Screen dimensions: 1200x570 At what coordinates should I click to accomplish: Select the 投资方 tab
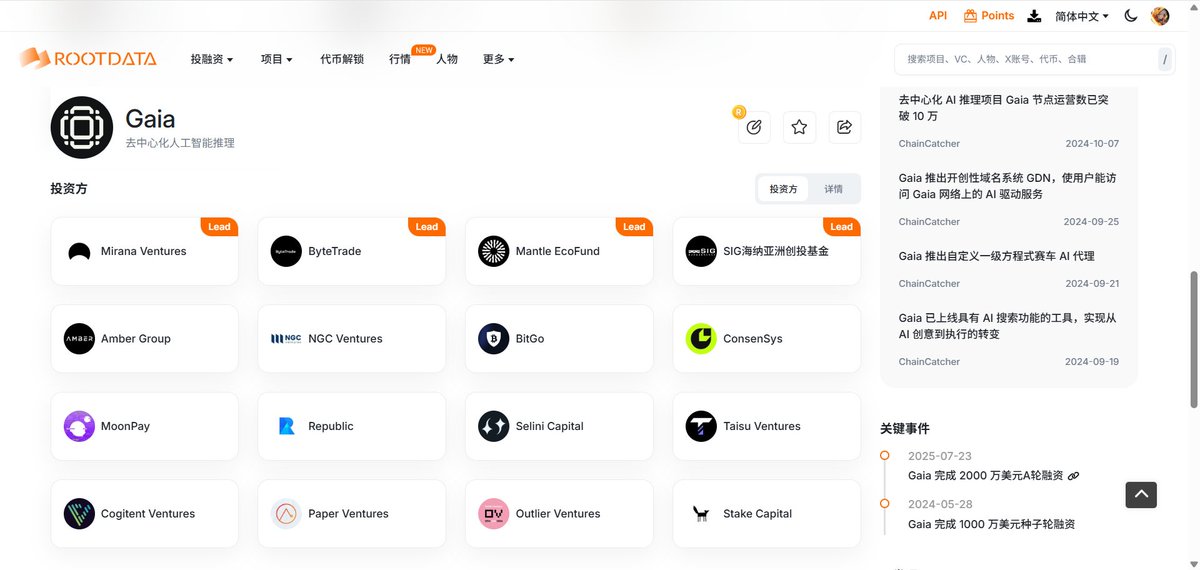pos(783,189)
